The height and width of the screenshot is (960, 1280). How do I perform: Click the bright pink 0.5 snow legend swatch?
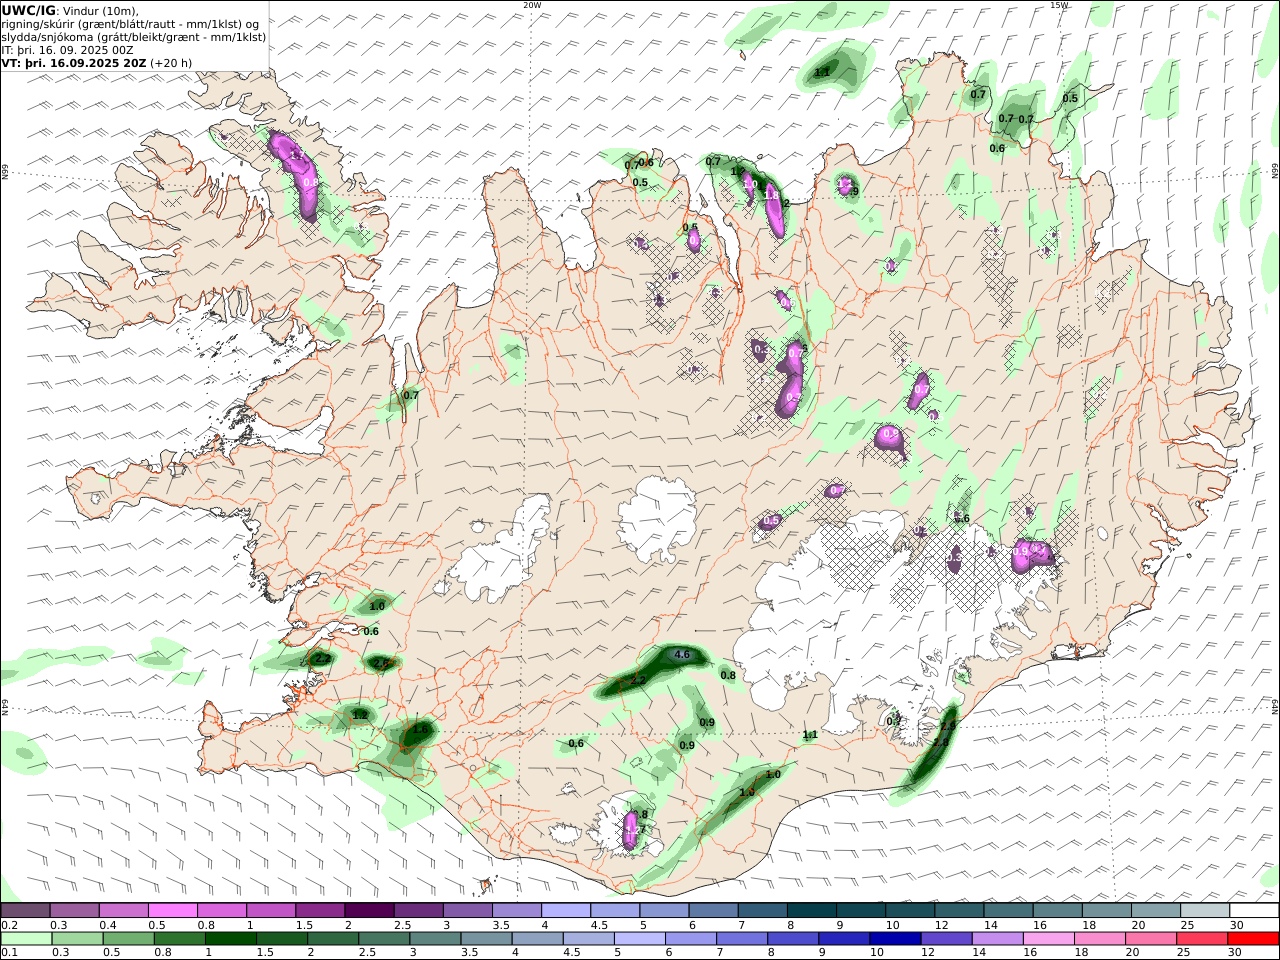click(173, 911)
